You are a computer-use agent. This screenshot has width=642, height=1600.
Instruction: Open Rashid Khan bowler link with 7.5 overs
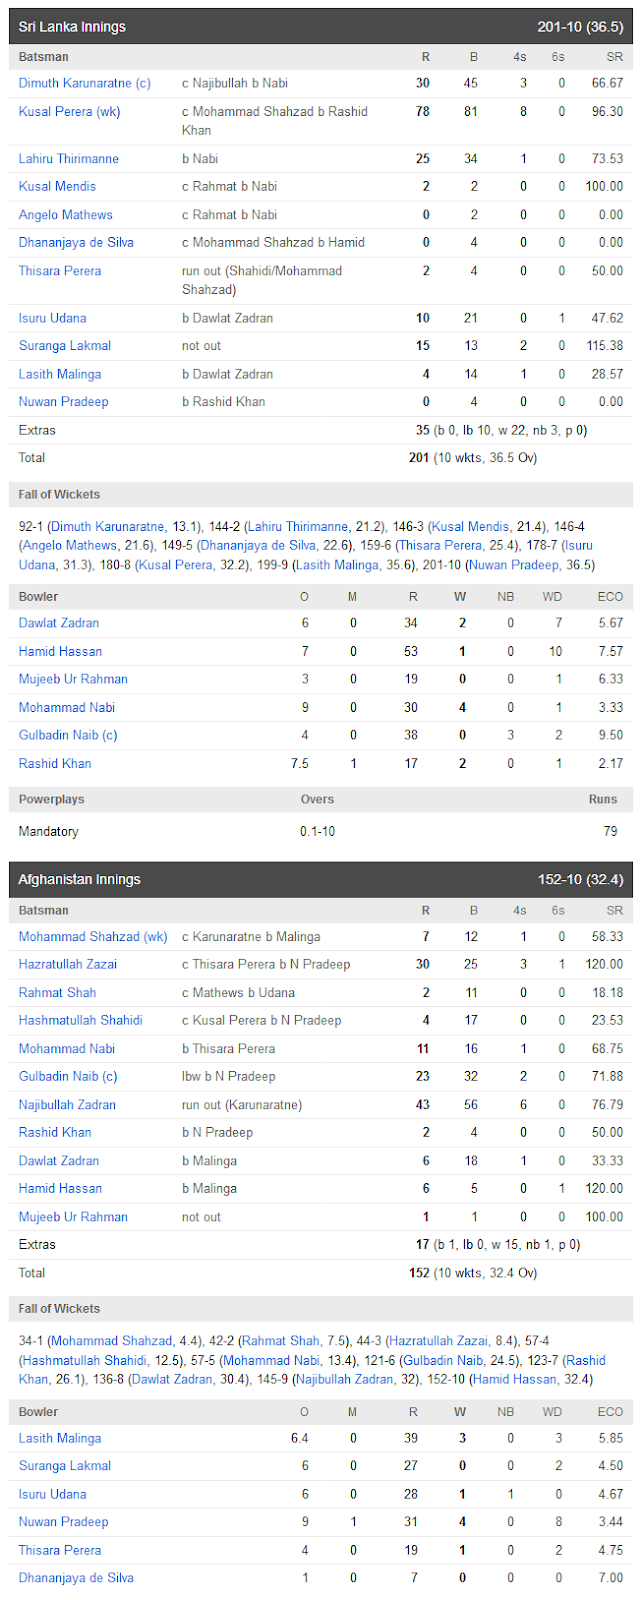[55, 763]
